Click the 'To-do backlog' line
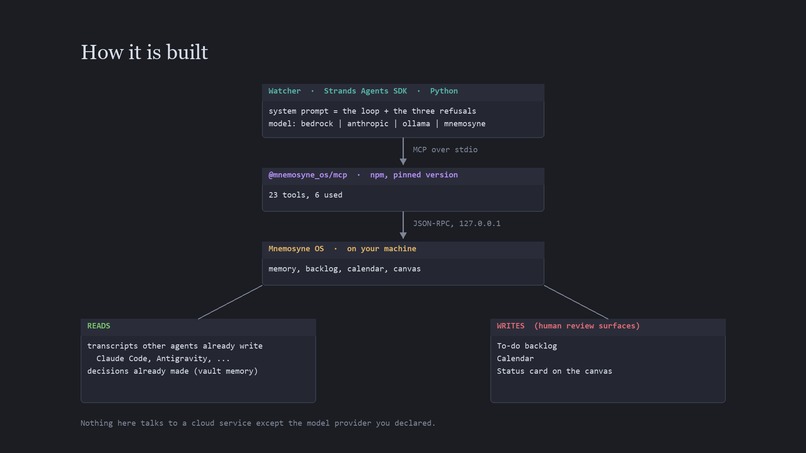 [527, 346]
